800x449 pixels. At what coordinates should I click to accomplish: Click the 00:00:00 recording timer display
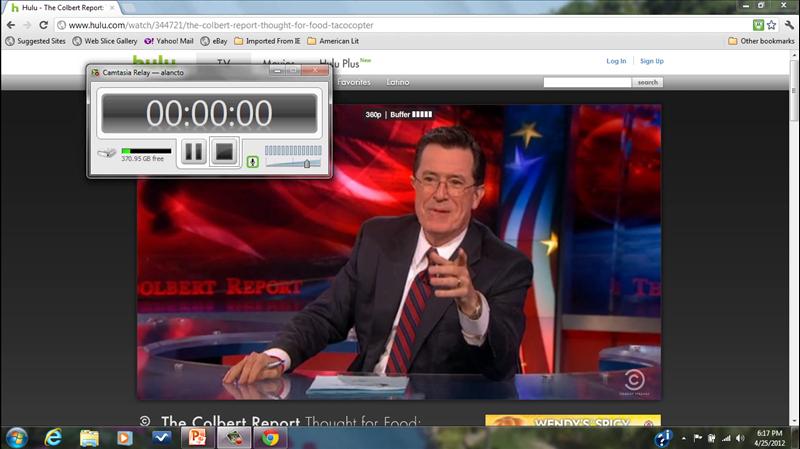coord(209,113)
